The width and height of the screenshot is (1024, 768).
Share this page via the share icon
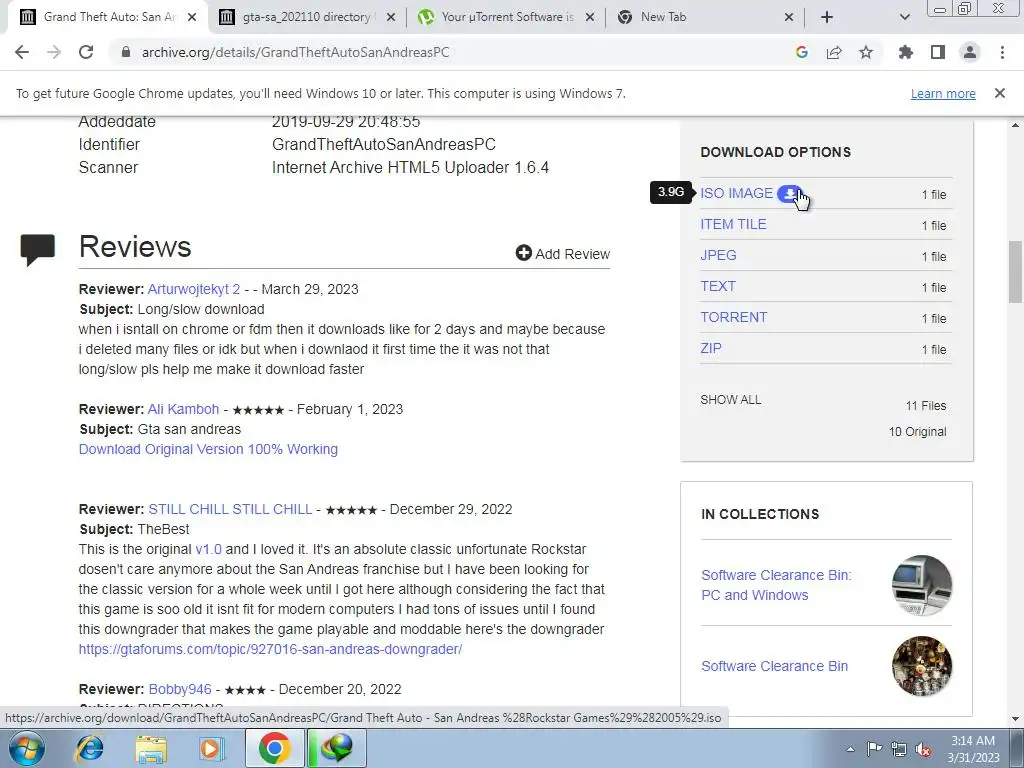[834, 52]
